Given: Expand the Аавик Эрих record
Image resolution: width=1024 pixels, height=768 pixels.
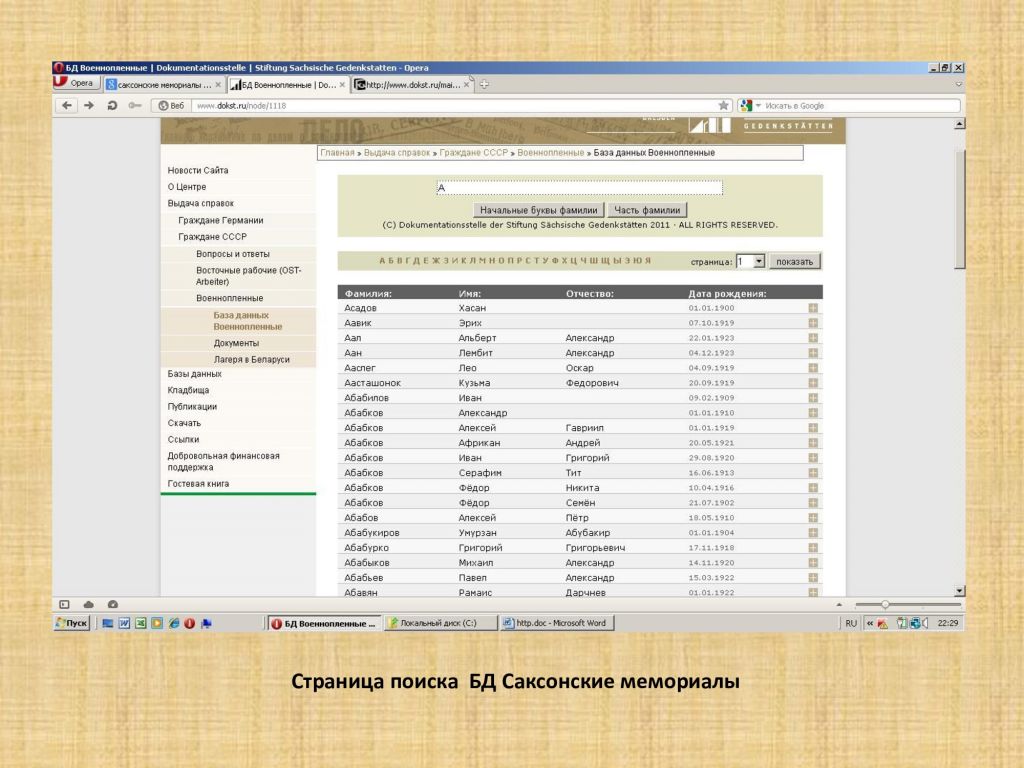Looking at the screenshot, I should pyautogui.click(x=813, y=323).
